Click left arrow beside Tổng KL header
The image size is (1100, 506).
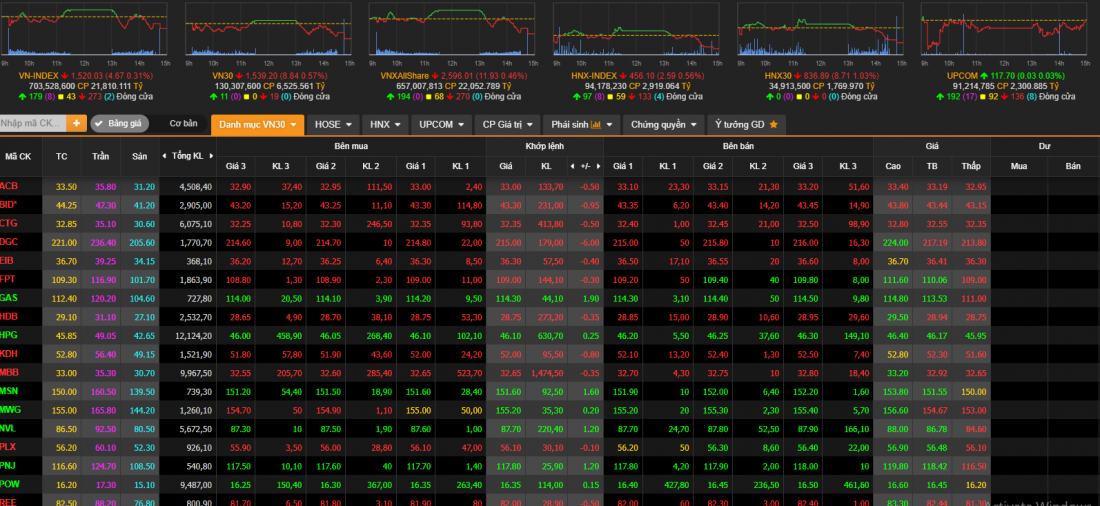coord(165,156)
